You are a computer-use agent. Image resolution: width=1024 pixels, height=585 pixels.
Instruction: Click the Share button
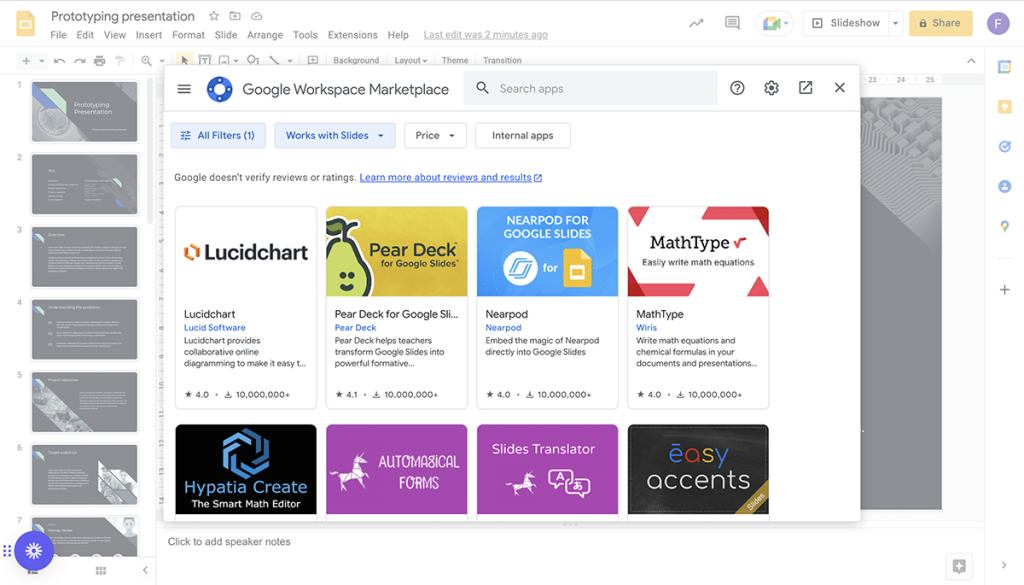click(940, 24)
